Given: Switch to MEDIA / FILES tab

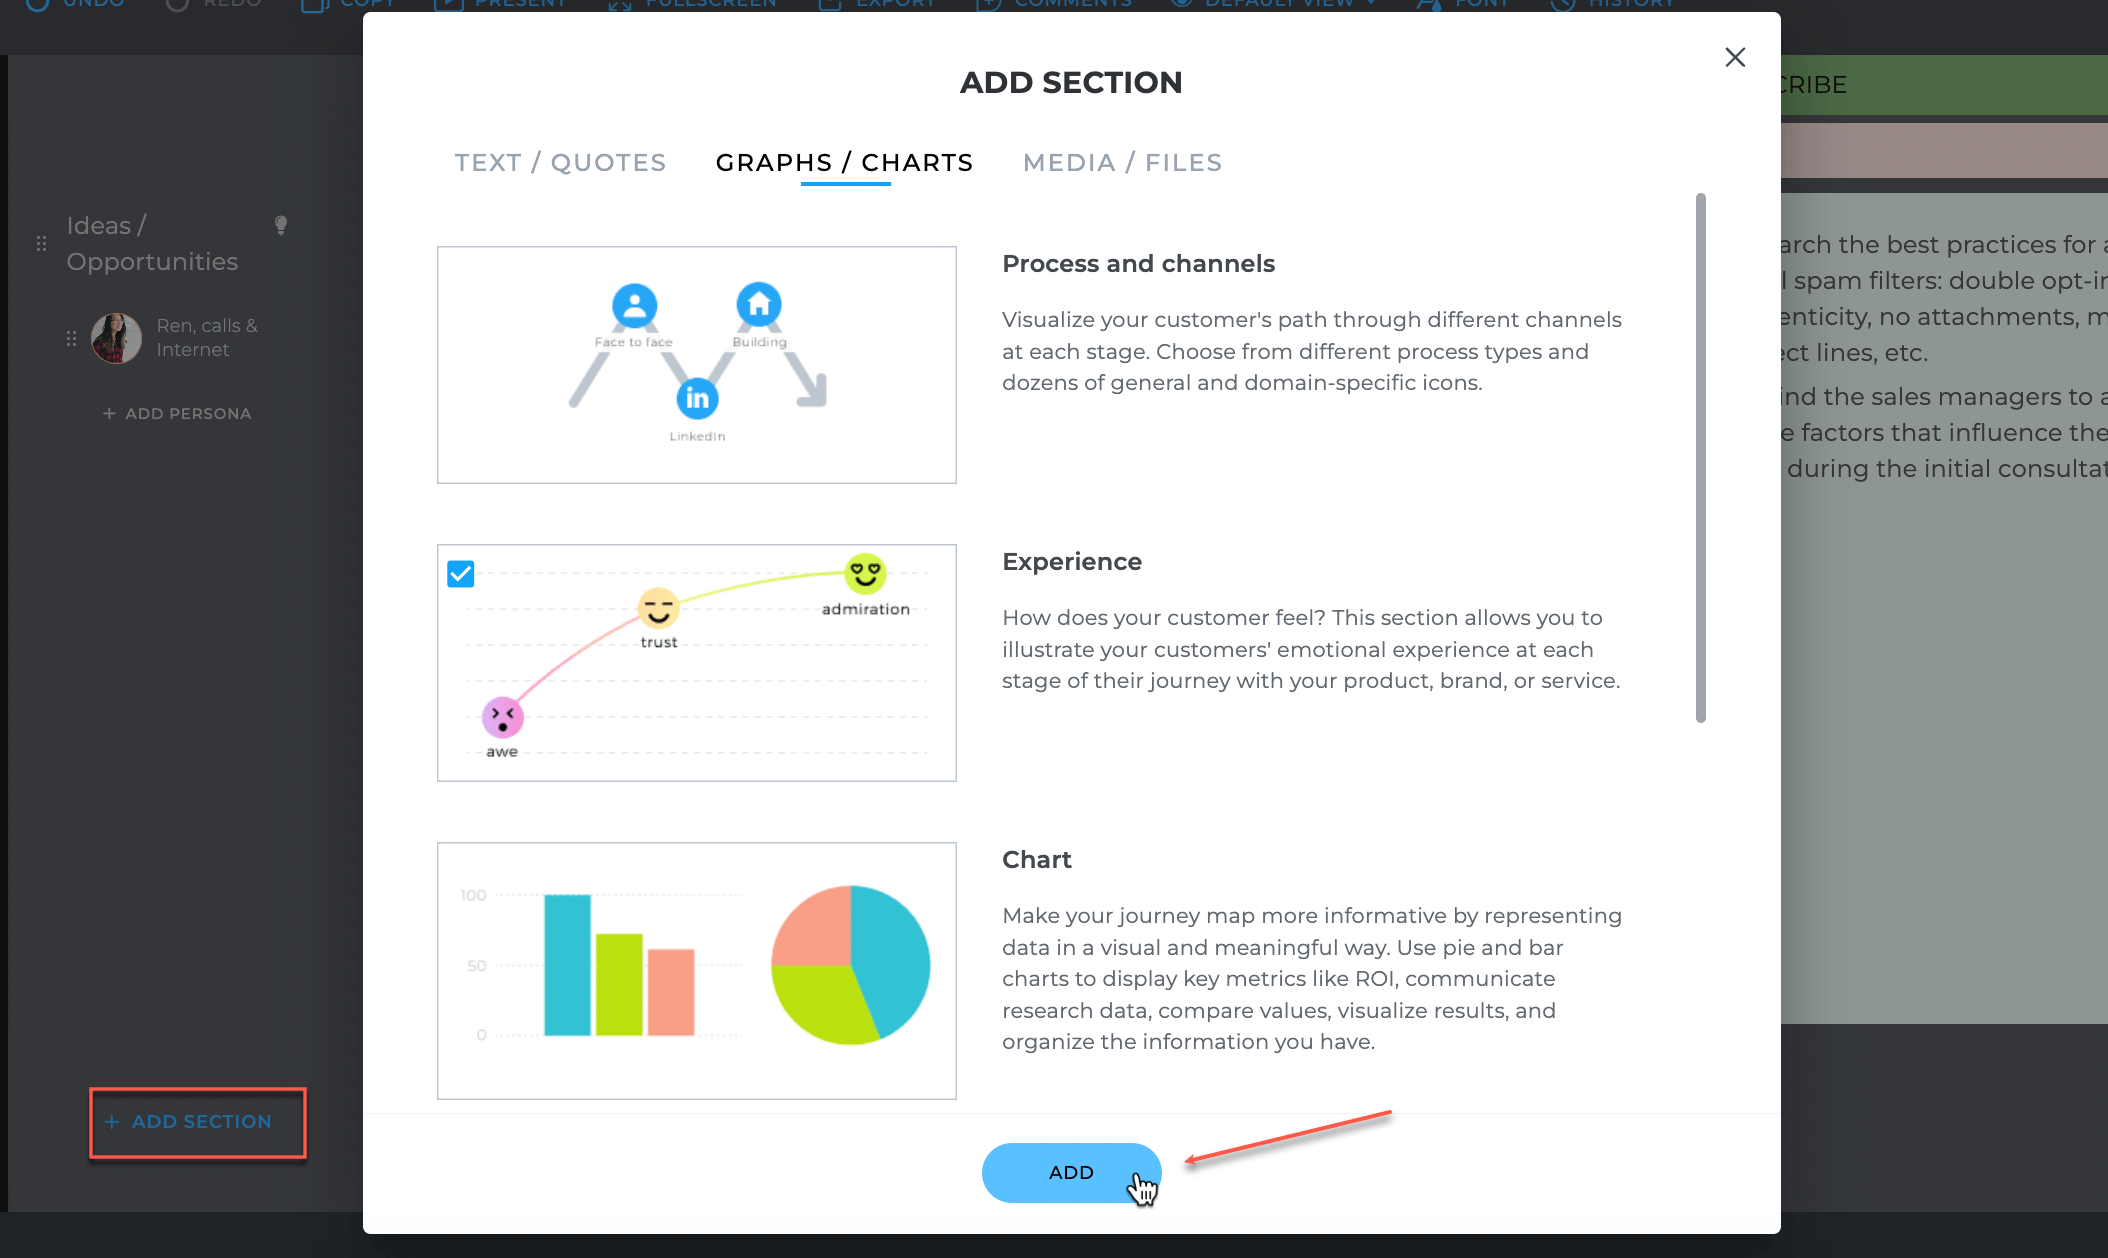Looking at the screenshot, I should tap(1123, 163).
